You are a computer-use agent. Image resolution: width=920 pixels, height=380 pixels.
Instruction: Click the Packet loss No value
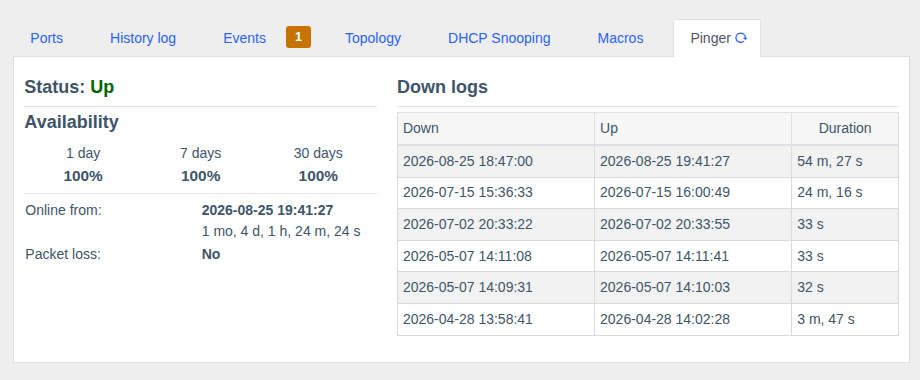point(211,255)
